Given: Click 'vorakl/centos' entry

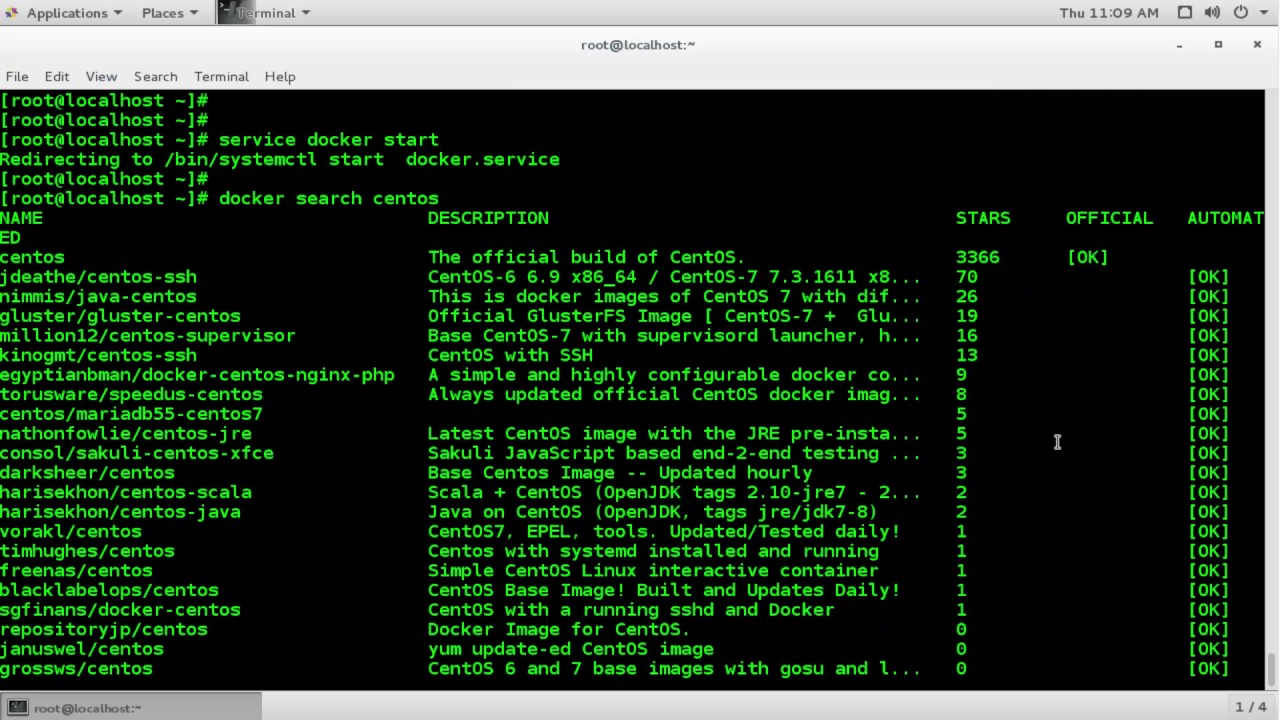Looking at the screenshot, I should 71,531.
